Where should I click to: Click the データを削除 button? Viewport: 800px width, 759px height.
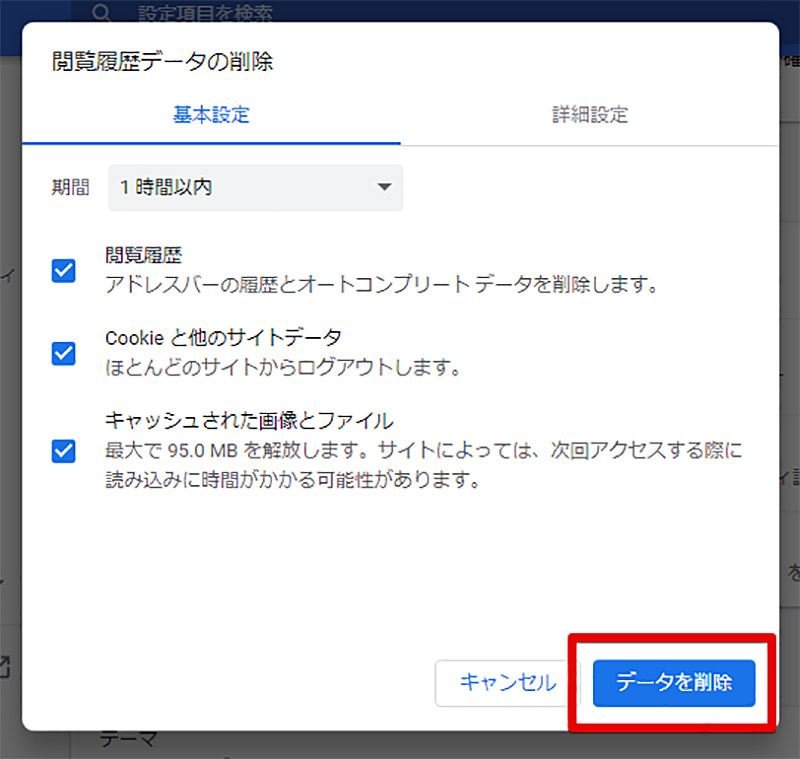tap(673, 682)
